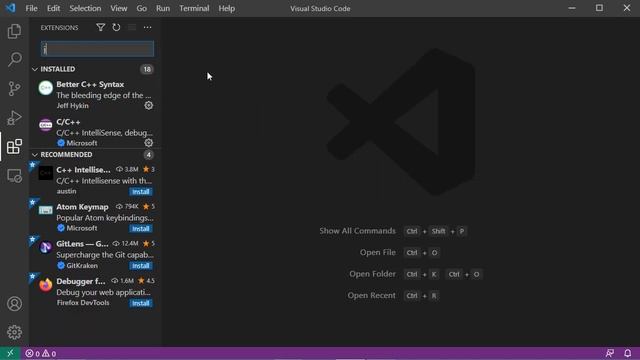The height and width of the screenshot is (360, 640).
Task: Focus the extensions search input field
Action: coord(97,49)
